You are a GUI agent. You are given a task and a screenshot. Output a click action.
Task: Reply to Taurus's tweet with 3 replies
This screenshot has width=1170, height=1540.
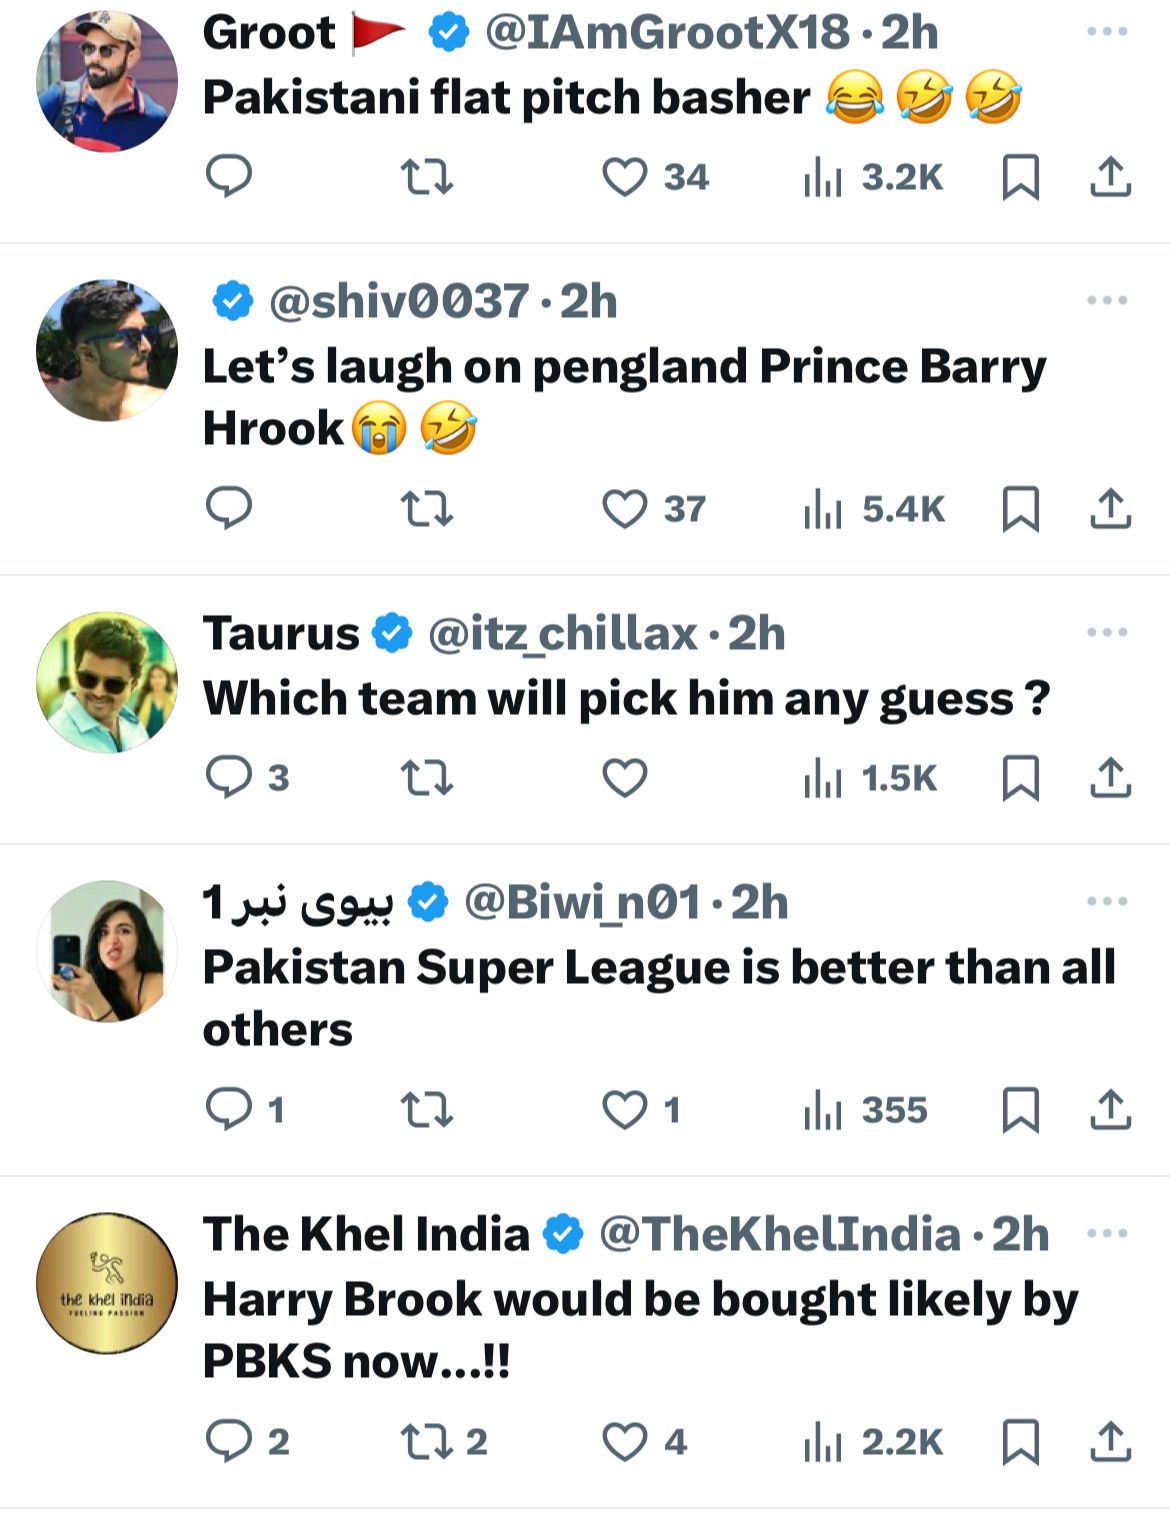pos(229,778)
